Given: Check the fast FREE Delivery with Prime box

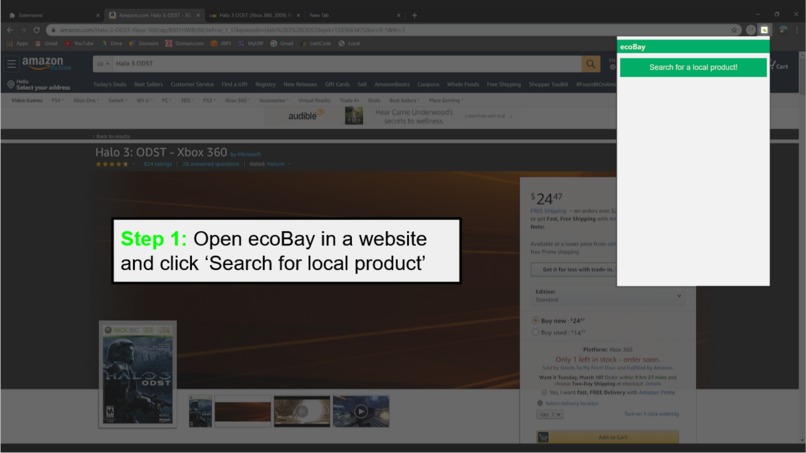Looking at the screenshot, I should point(544,392).
